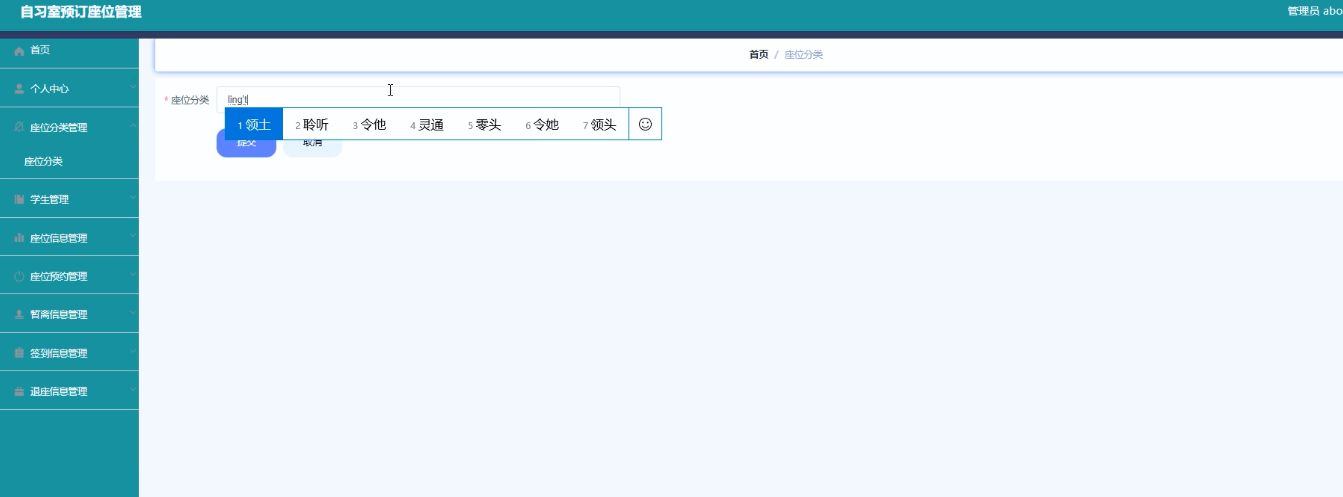Choose IME candidate 5 零头
This screenshot has width=1343, height=497.
[485, 124]
